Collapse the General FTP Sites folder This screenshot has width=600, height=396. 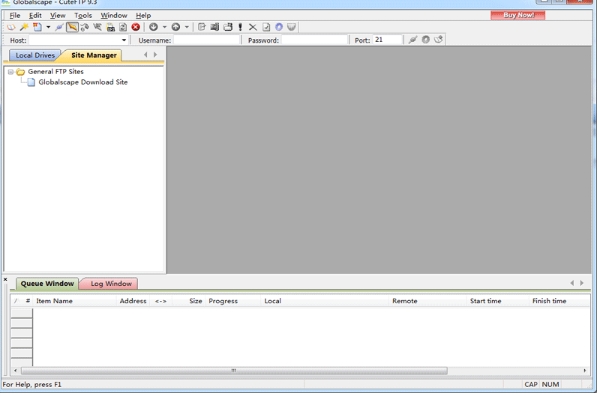[x=11, y=72]
